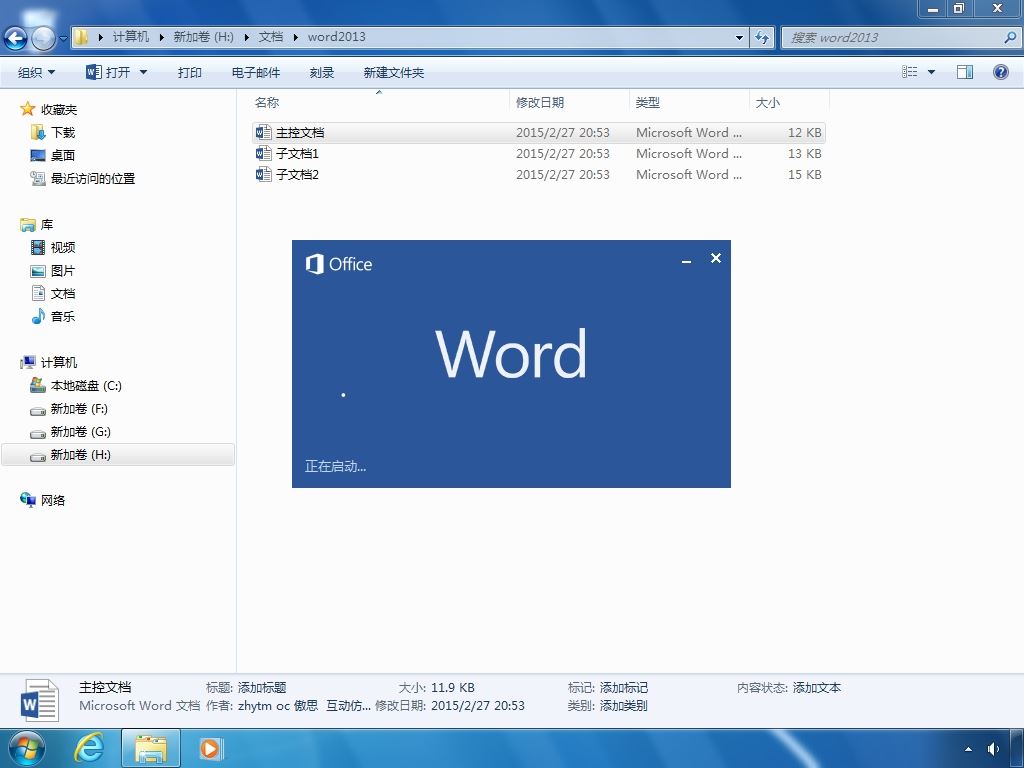Image resolution: width=1024 pixels, height=768 pixels.
Task: Click 刻录 in the toolbar
Action: (x=322, y=72)
